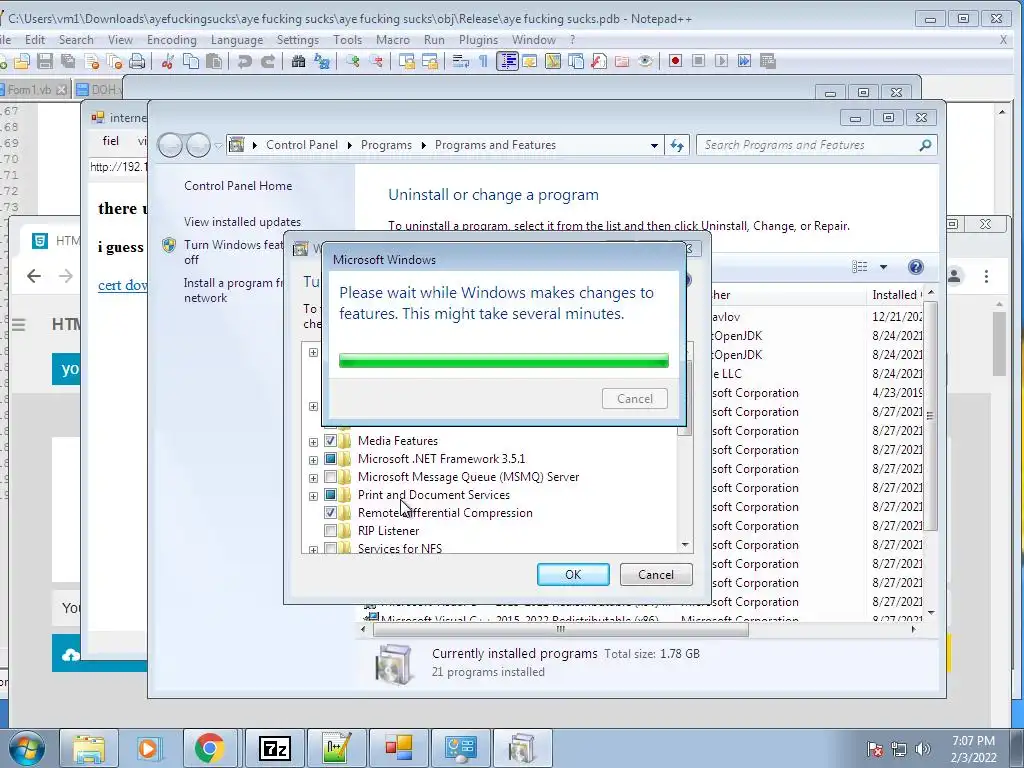Toggle Microsoft .NET Framework 3.5.1 checkbox
Image resolution: width=1024 pixels, height=768 pixels.
tap(330, 458)
